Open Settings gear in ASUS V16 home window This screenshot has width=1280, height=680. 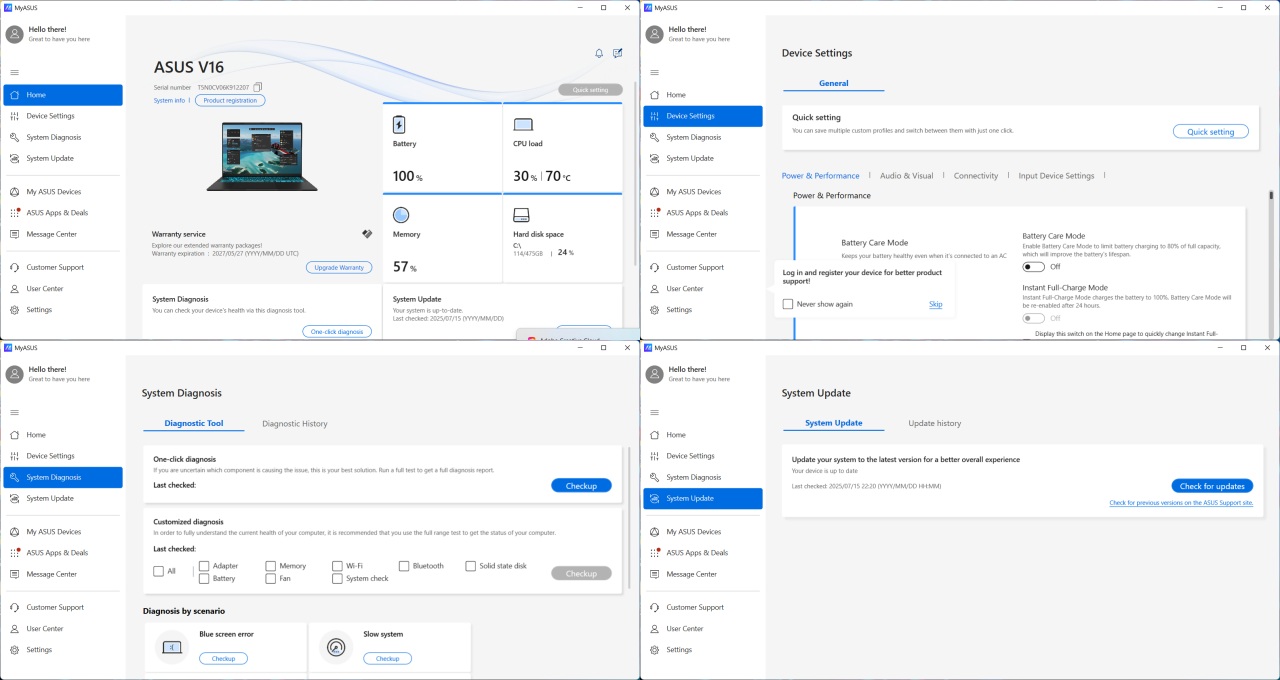point(63,310)
